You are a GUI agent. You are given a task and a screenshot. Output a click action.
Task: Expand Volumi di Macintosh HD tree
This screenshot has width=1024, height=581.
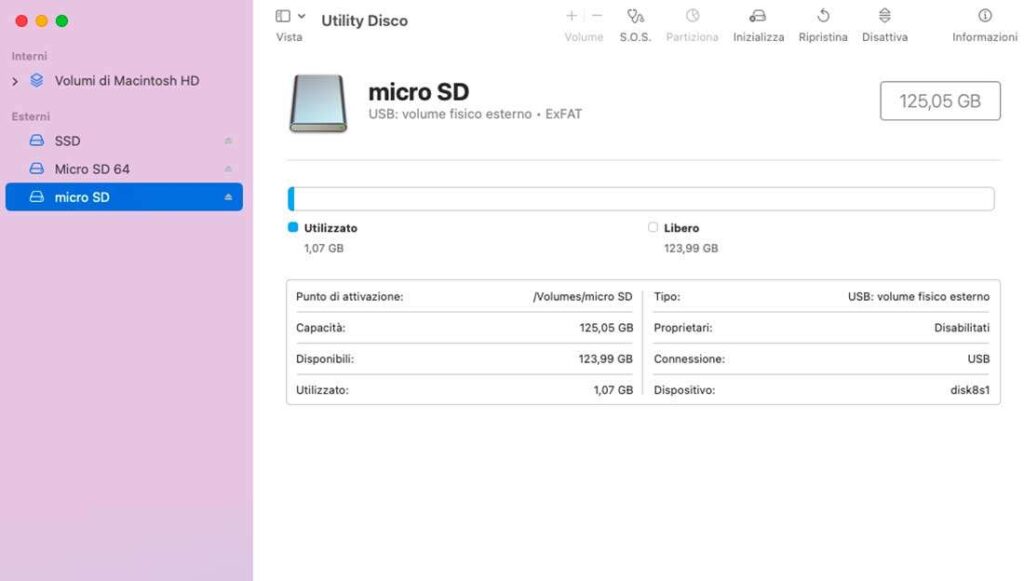tap(15, 82)
